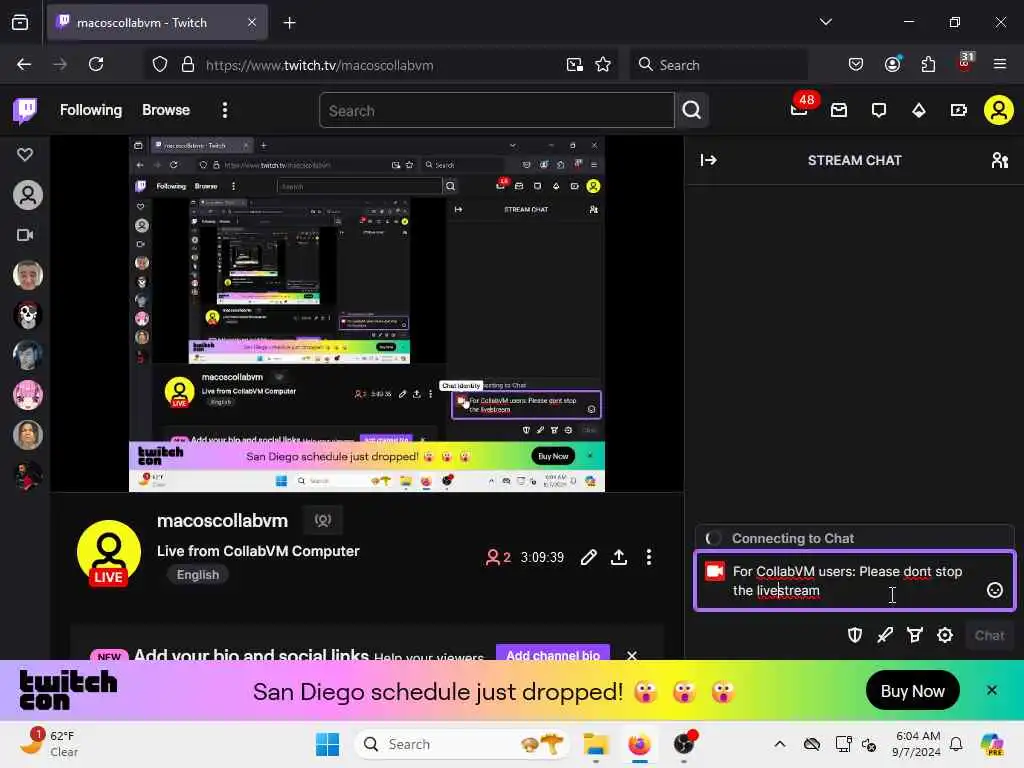Collapse the stream chat panel
Image resolution: width=1024 pixels, height=768 pixels.
(x=709, y=160)
